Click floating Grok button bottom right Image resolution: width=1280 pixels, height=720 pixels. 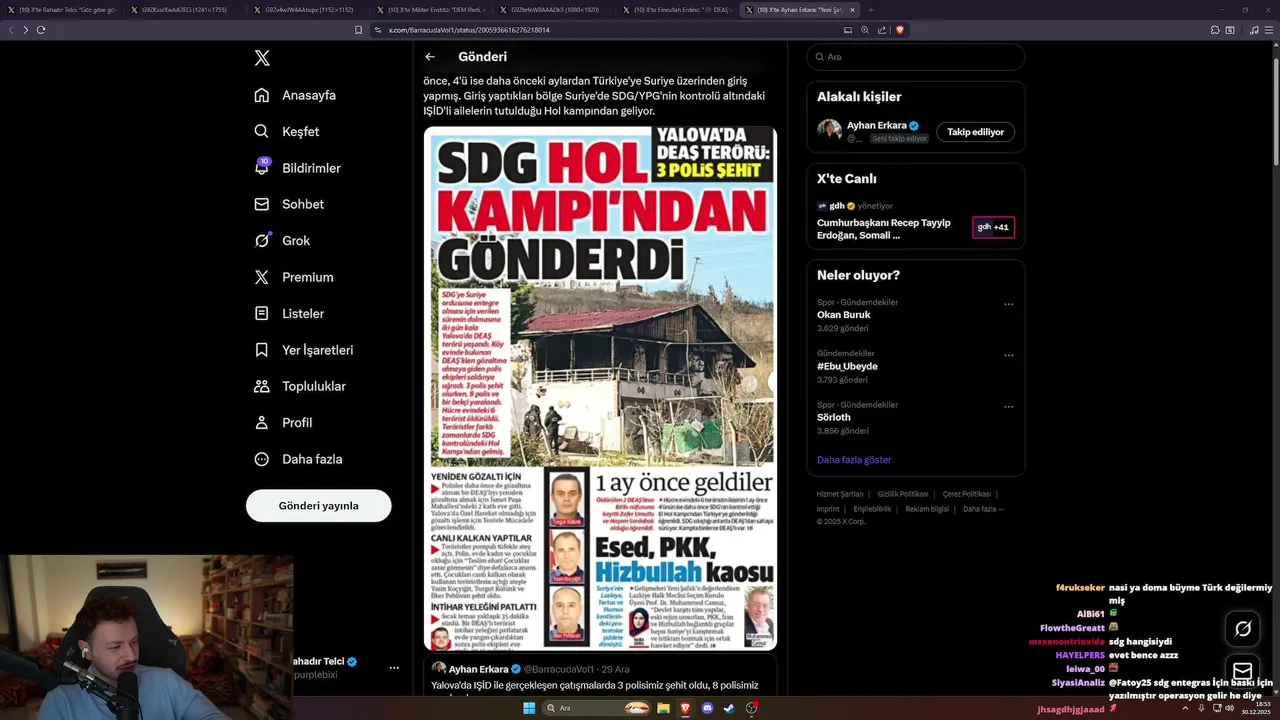[1243, 629]
